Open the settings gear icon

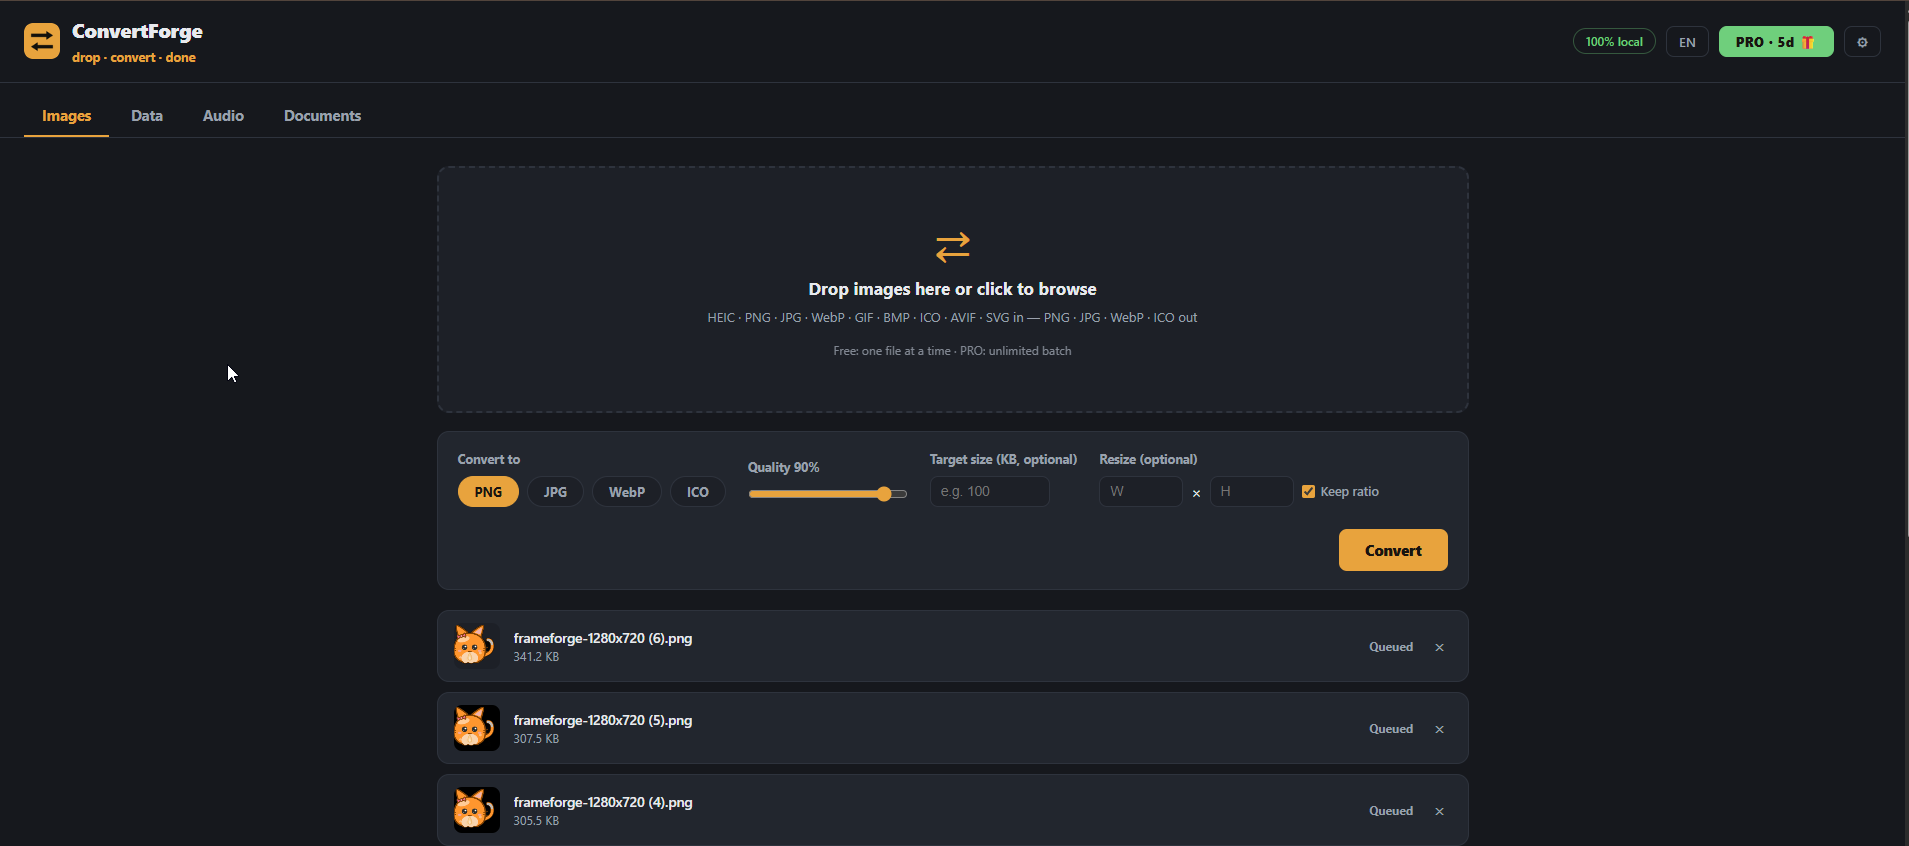coord(1862,42)
